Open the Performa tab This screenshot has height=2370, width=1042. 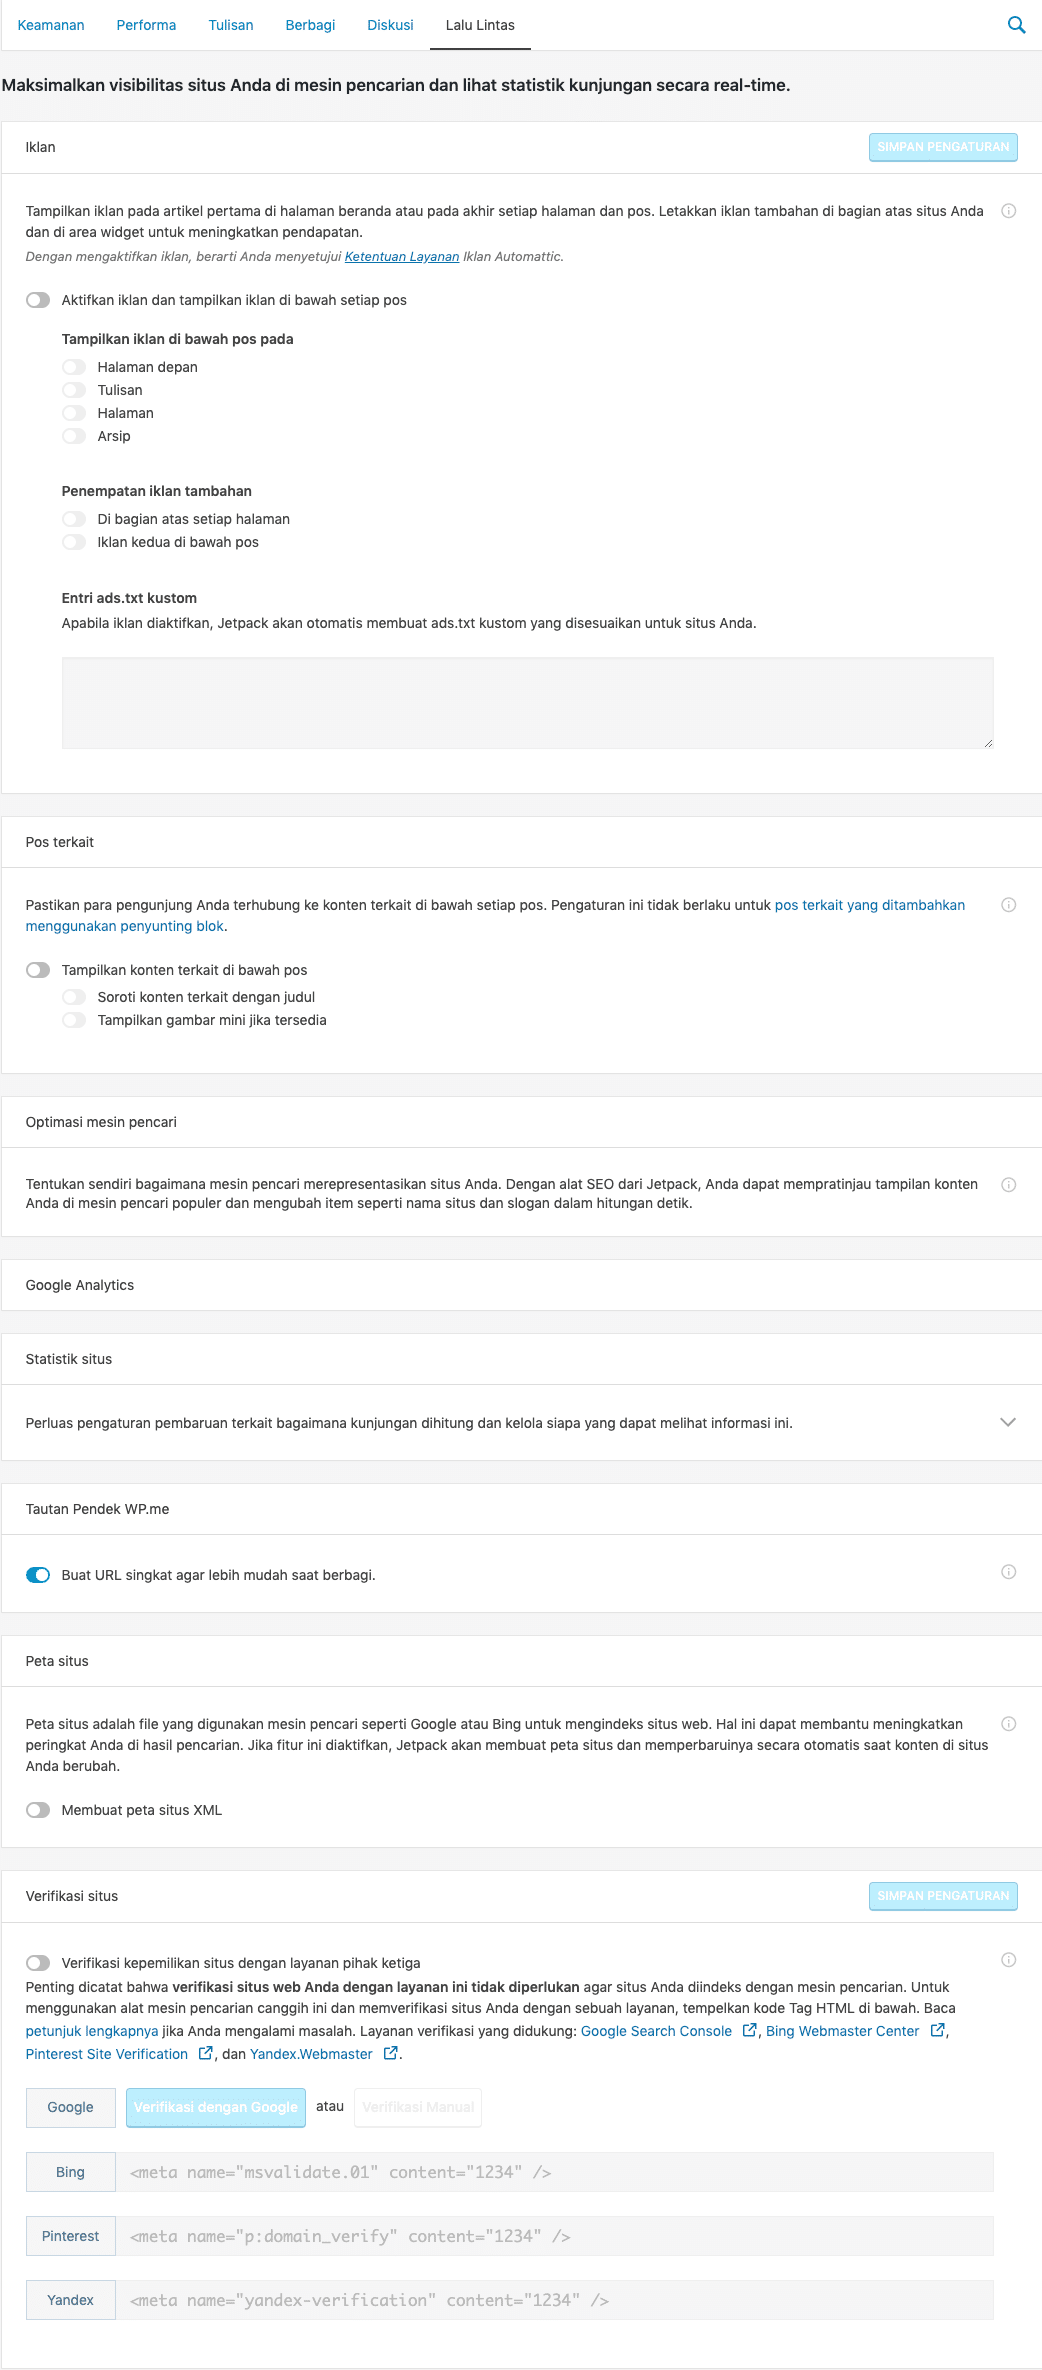pyautogui.click(x=146, y=25)
